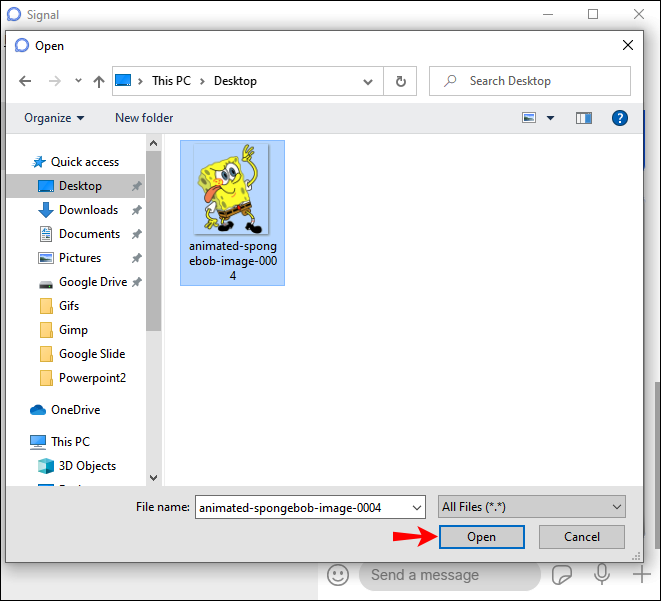Click the sidebar scrollbar thumb
This screenshot has width=661, height=601.
153,241
